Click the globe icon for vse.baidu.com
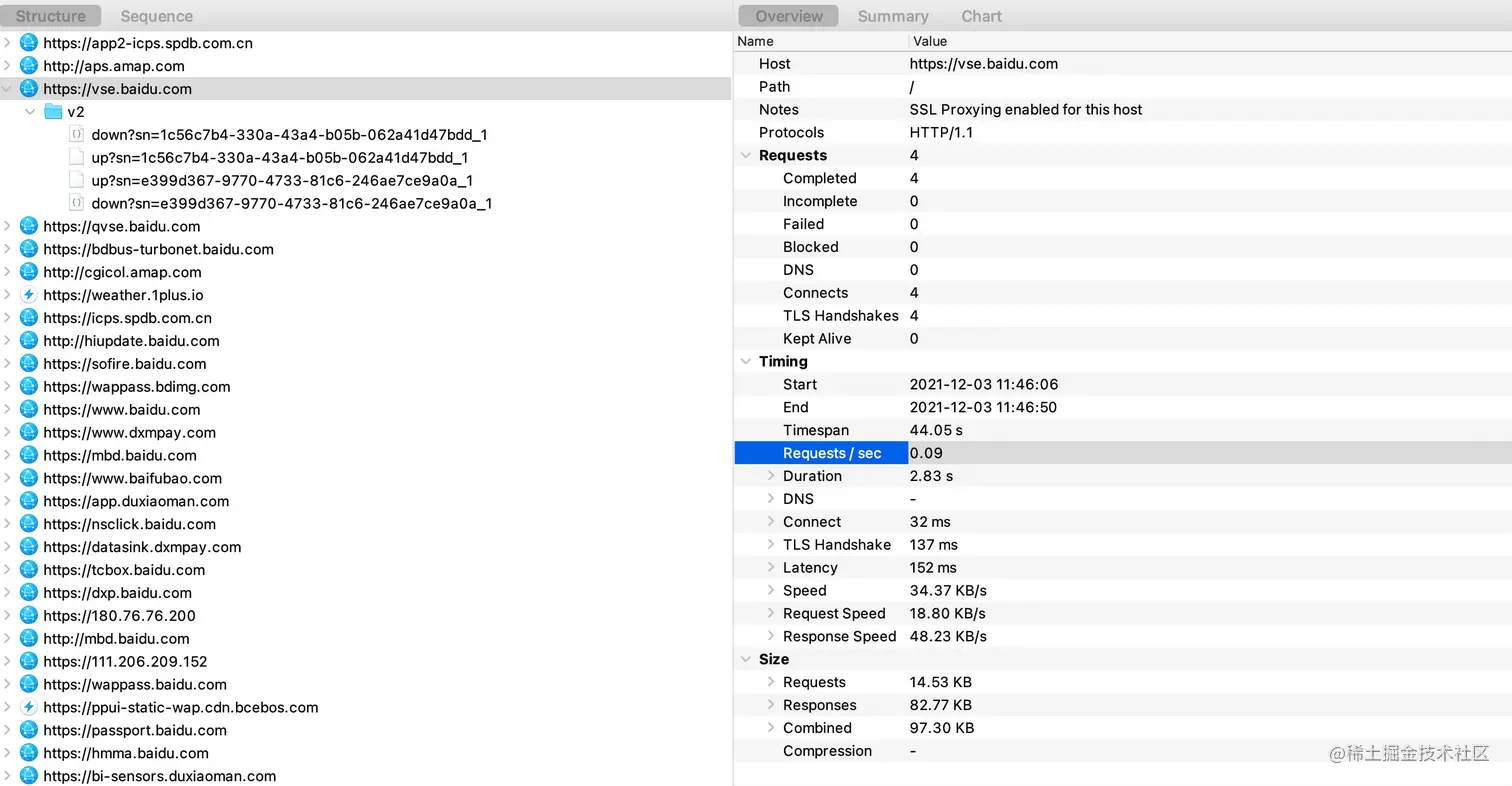Image resolution: width=1512 pixels, height=786 pixels. (x=29, y=89)
